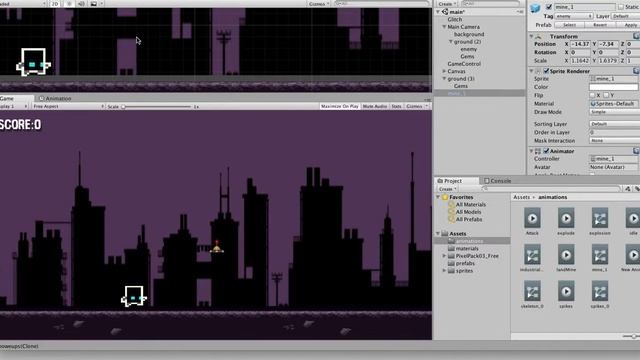Enable or disable Sprite Renderer checkbox
Screen dimensions: 640x360
(546, 71)
